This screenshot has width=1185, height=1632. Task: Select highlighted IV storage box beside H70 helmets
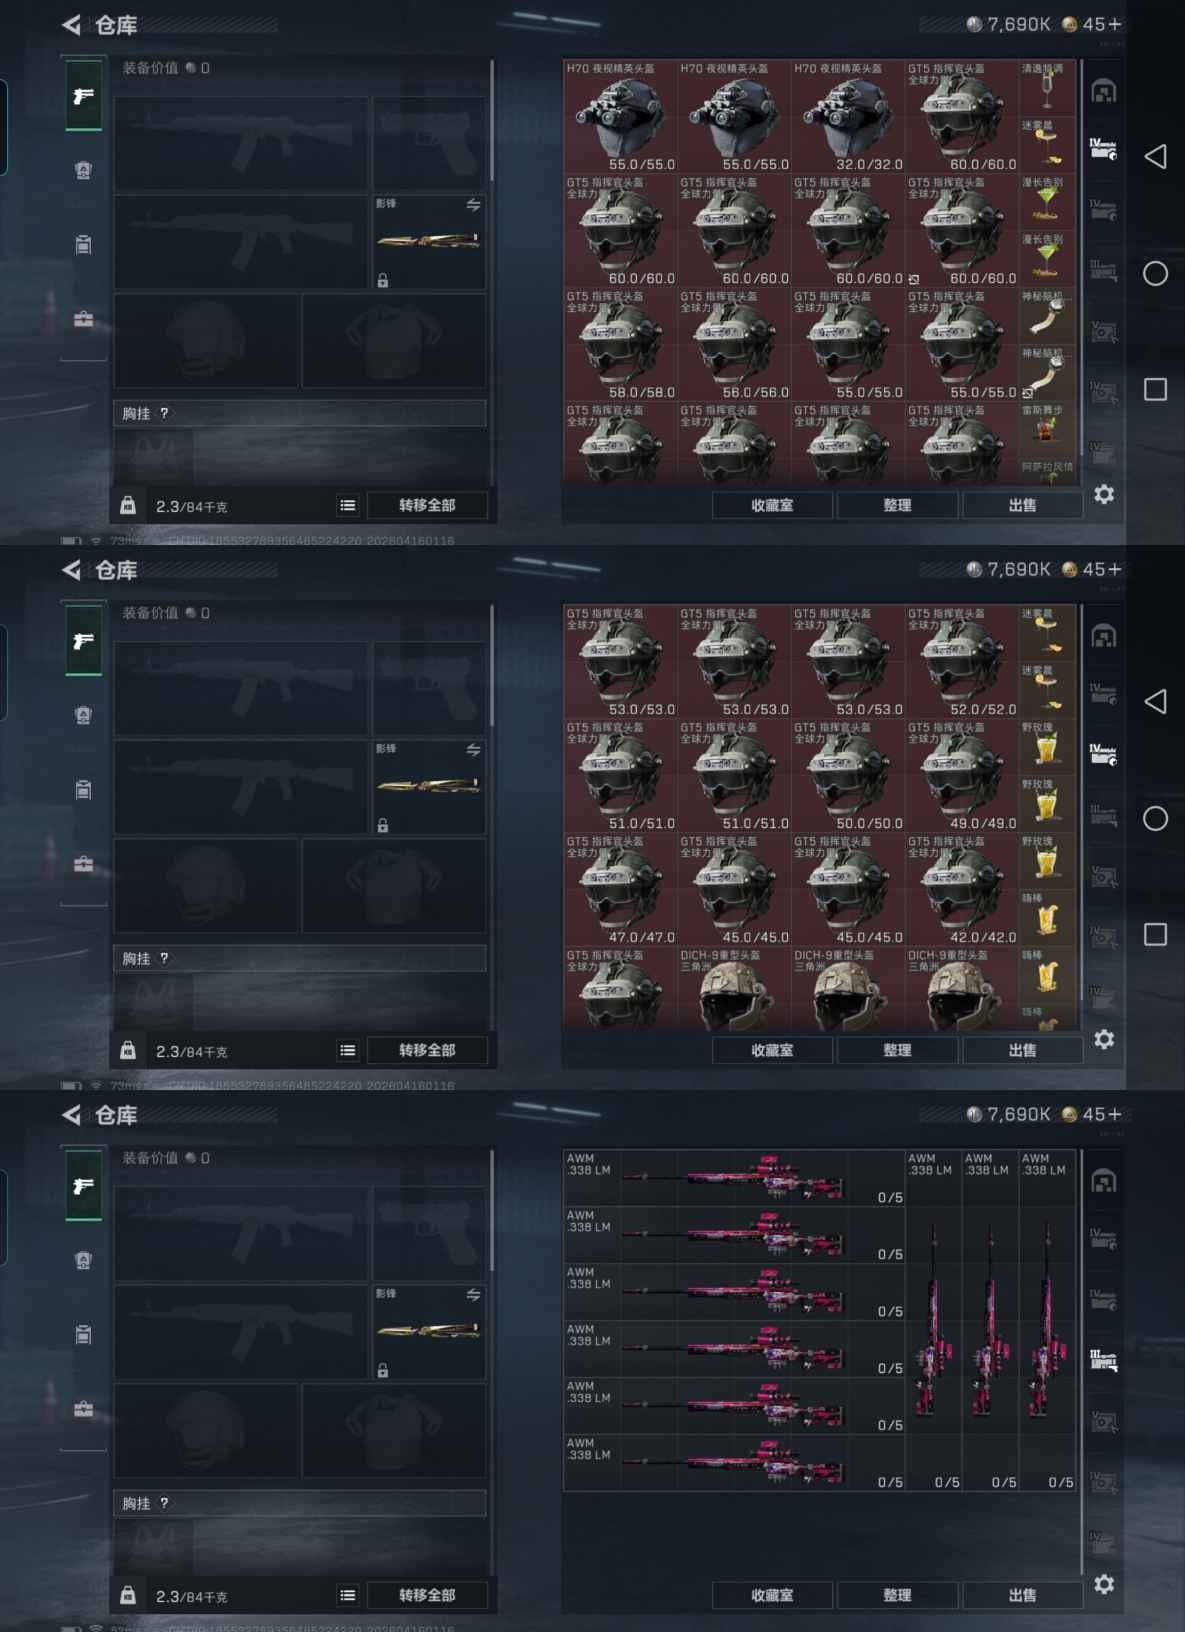pos(1103,149)
